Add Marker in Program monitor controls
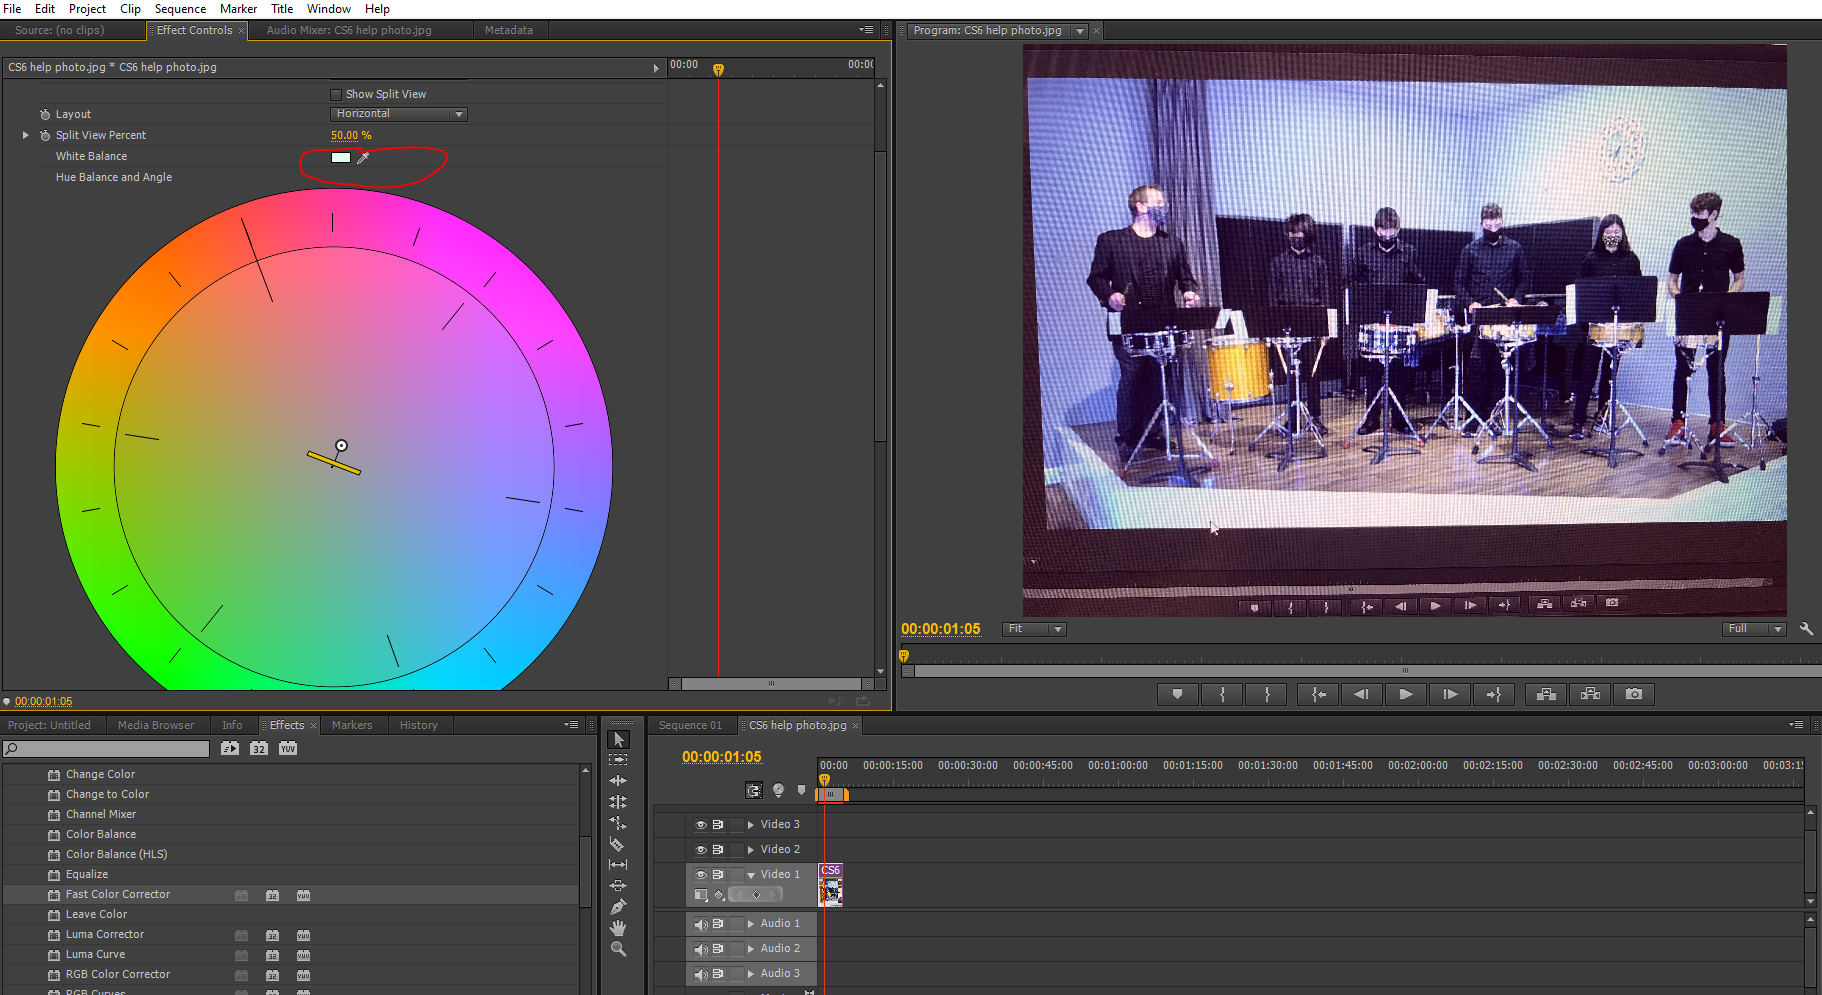Viewport: 1822px width, 995px height. 1177,694
